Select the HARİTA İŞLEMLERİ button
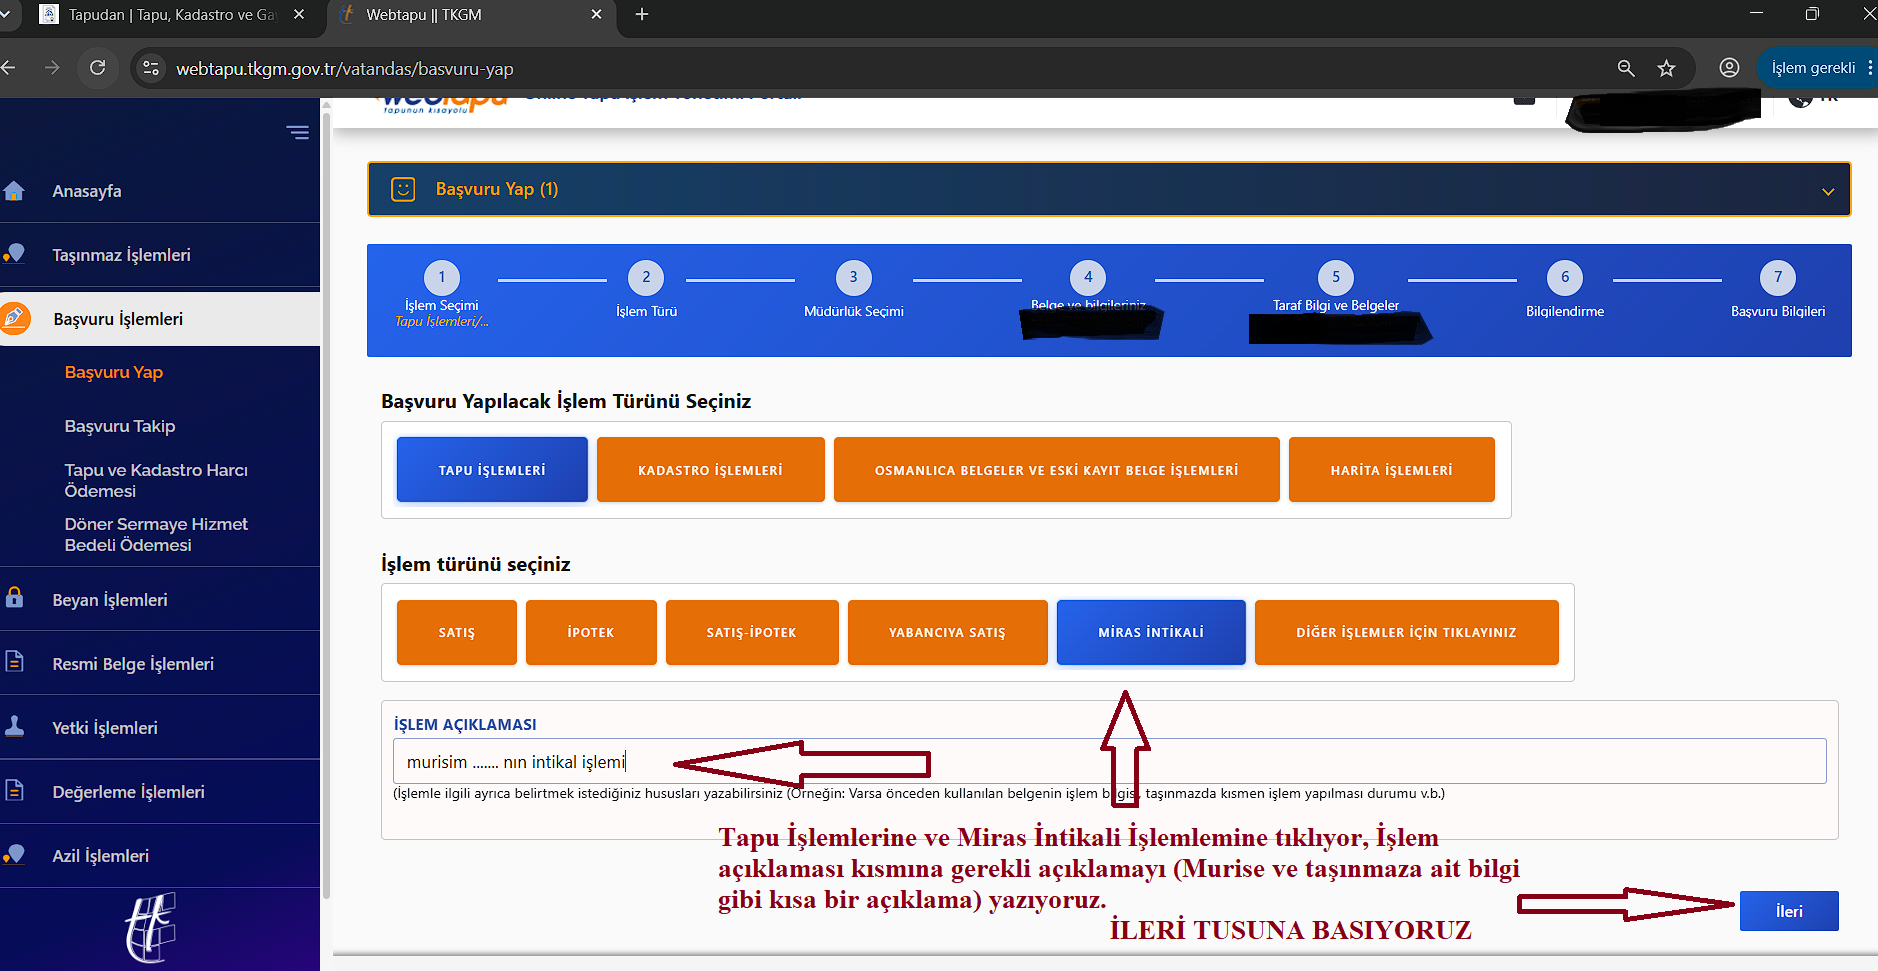The image size is (1878, 971). point(1391,469)
